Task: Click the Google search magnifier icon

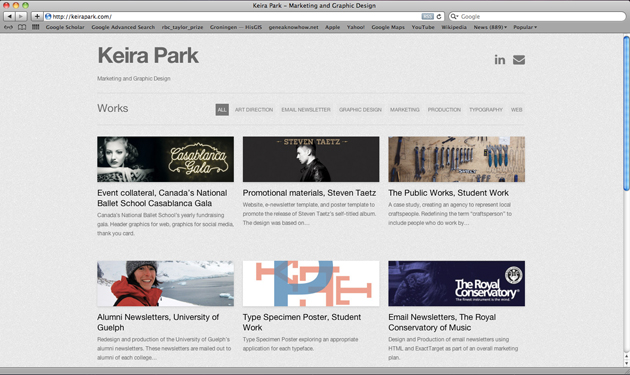Action: tap(454, 16)
